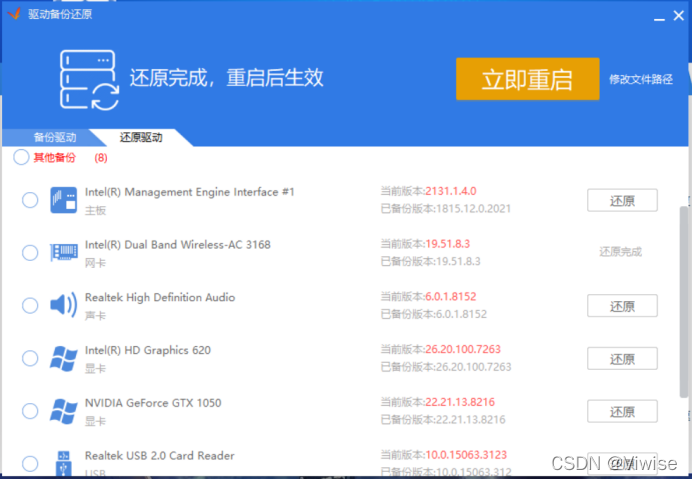This screenshot has width=692, height=480.
Task: Select radio for Realtek USB 2.0 Card Reader
Action: click(30, 464)
